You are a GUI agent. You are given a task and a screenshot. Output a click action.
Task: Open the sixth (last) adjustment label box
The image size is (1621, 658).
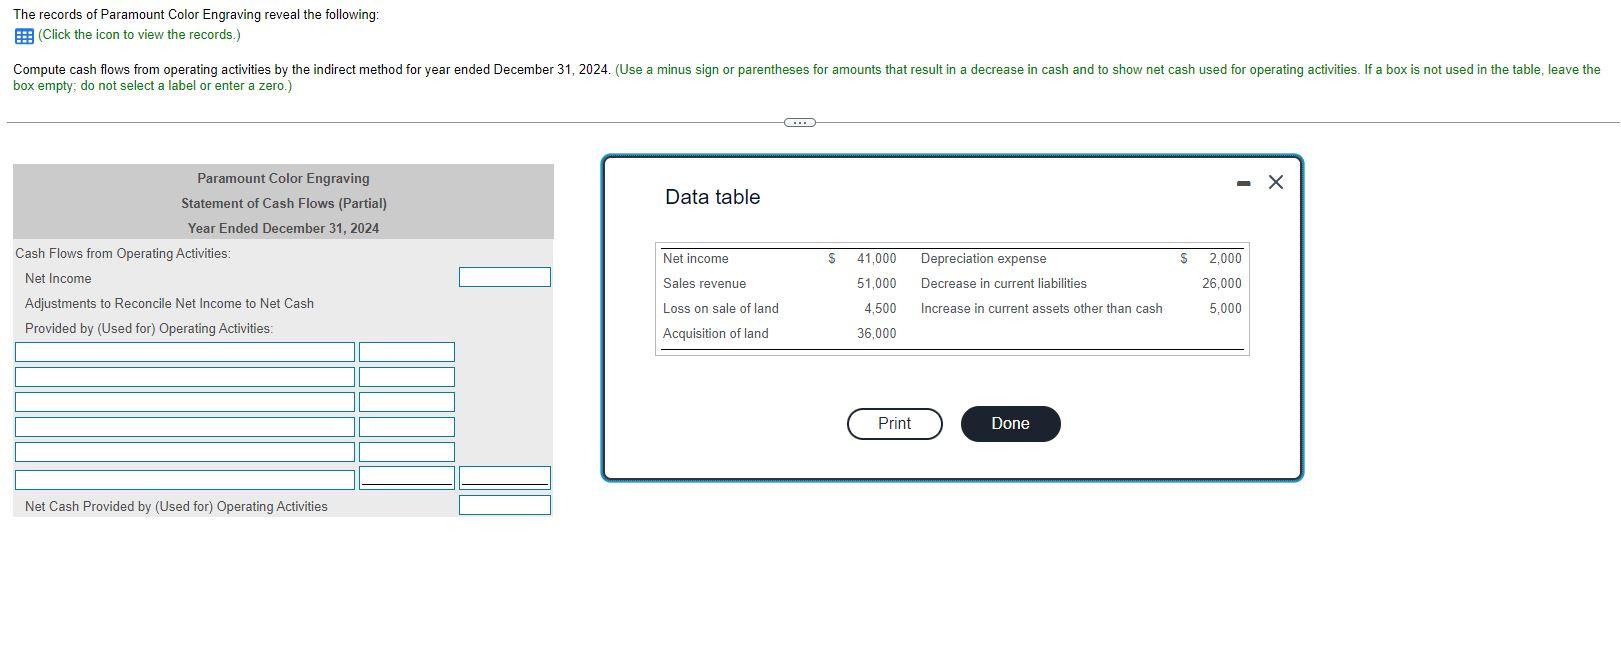185,480
